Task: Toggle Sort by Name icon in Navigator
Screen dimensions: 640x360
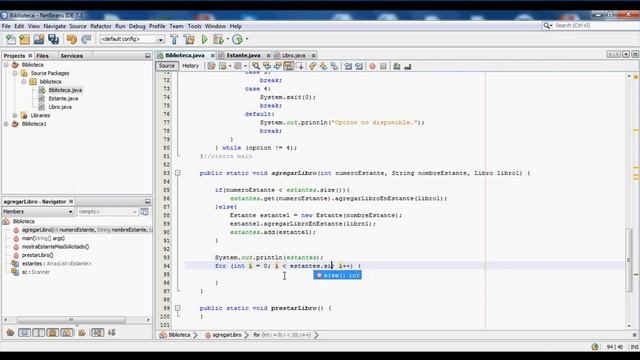Action: pyautogui.click(x=97, y=333)
